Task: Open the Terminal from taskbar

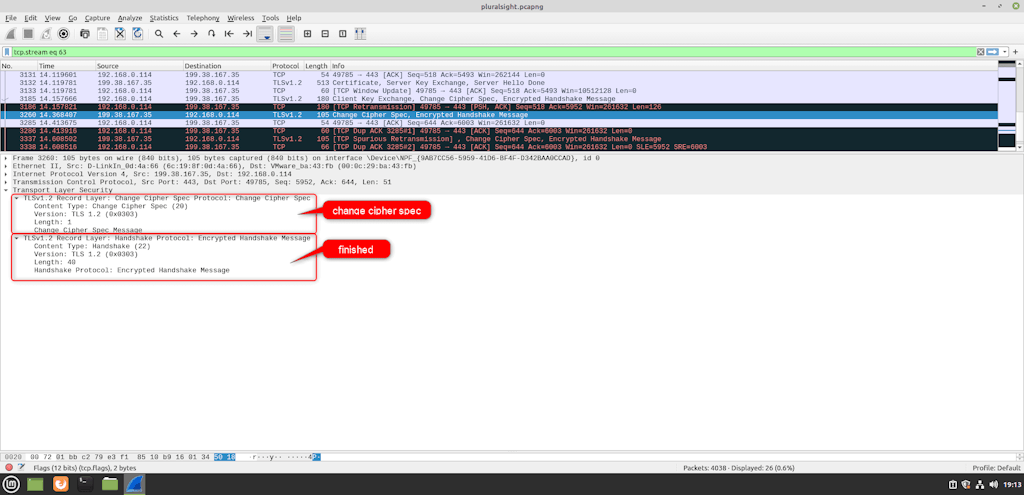Action: pyautogui.click(x=85, y=485)
